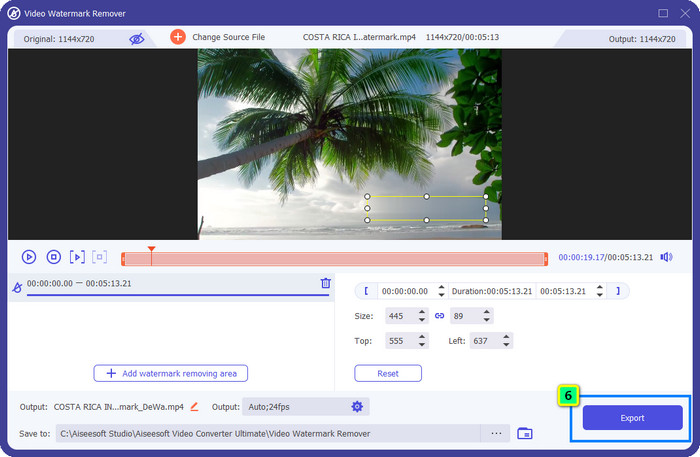Stop the video playback
The width and height of the screenshot is (700, 457).
(54, 257)
